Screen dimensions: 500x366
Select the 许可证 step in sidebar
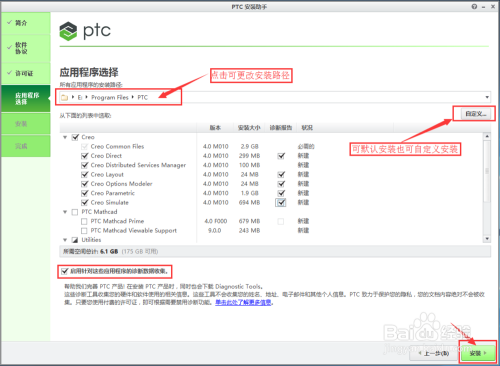(x=26, y=73)
